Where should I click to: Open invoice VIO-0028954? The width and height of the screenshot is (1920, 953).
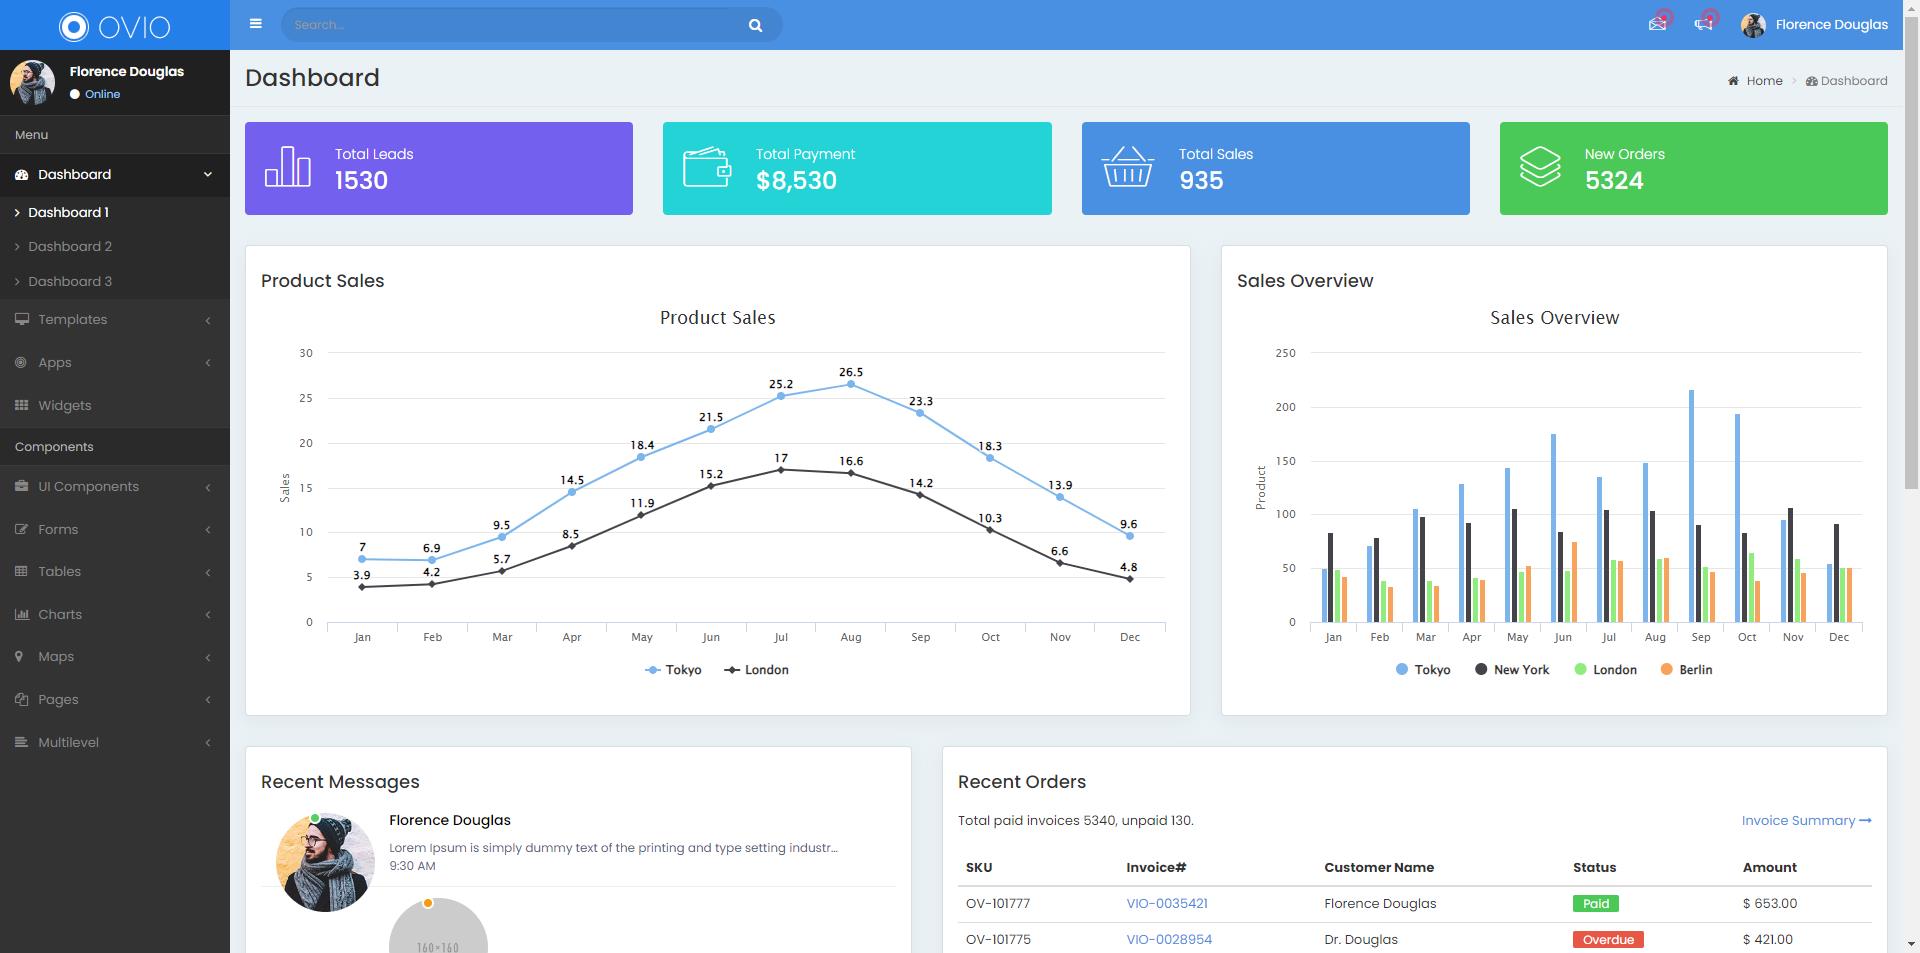click(x=1169, y=940)
